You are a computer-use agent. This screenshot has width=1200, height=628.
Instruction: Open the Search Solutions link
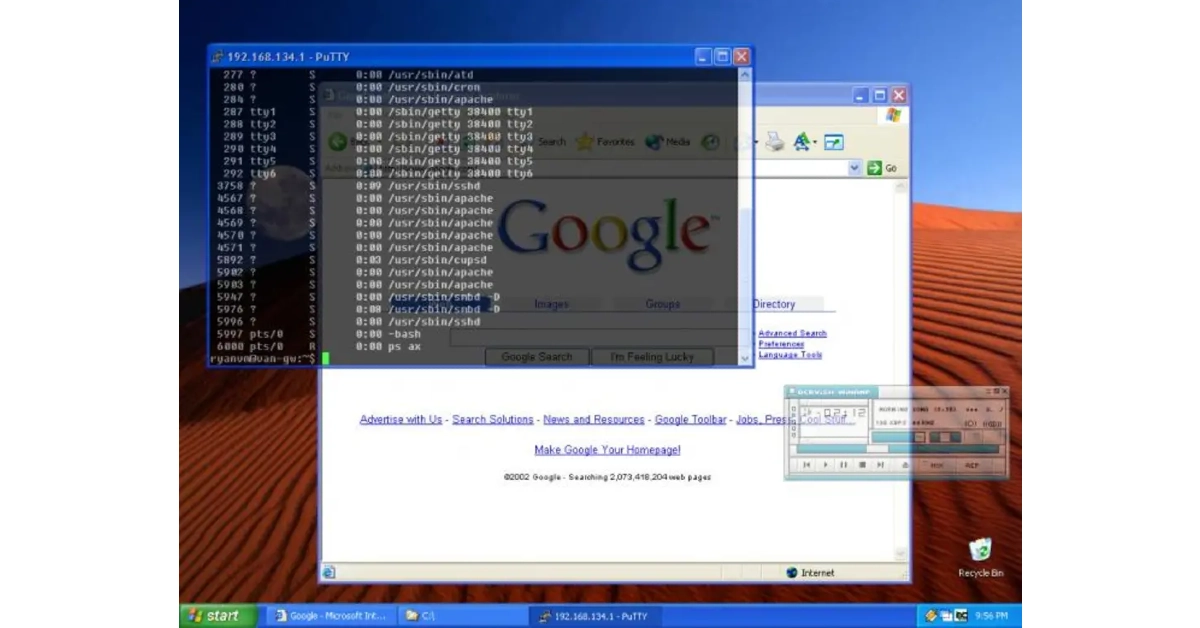492,420
